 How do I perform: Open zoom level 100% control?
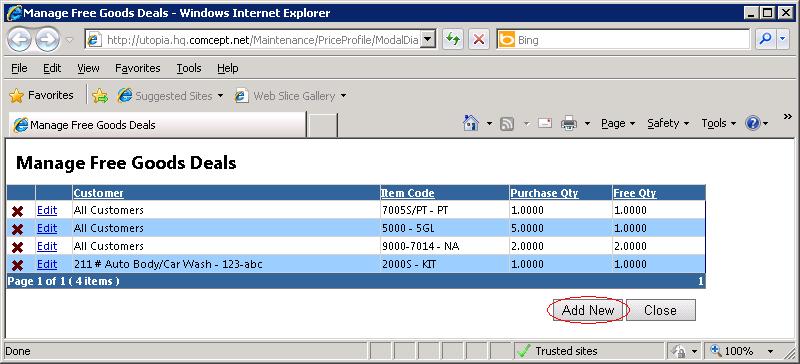point(733,351)
